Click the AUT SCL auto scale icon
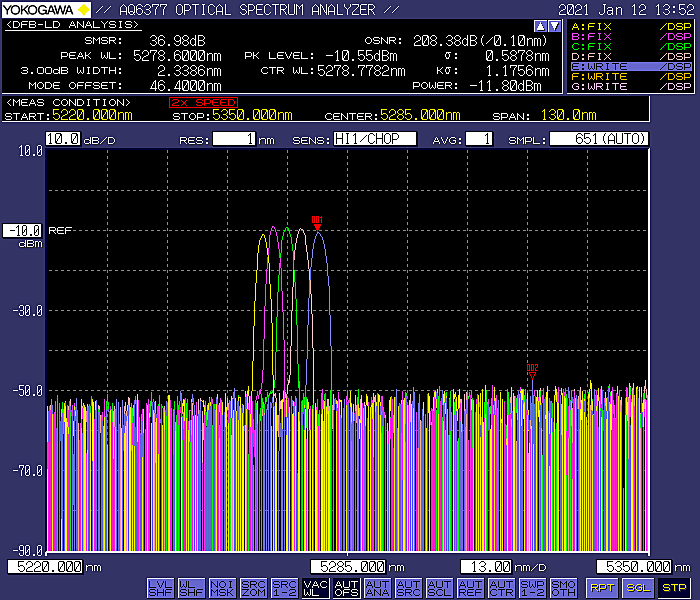The width and height of the screenshot is (700, 600). (439, 587)
